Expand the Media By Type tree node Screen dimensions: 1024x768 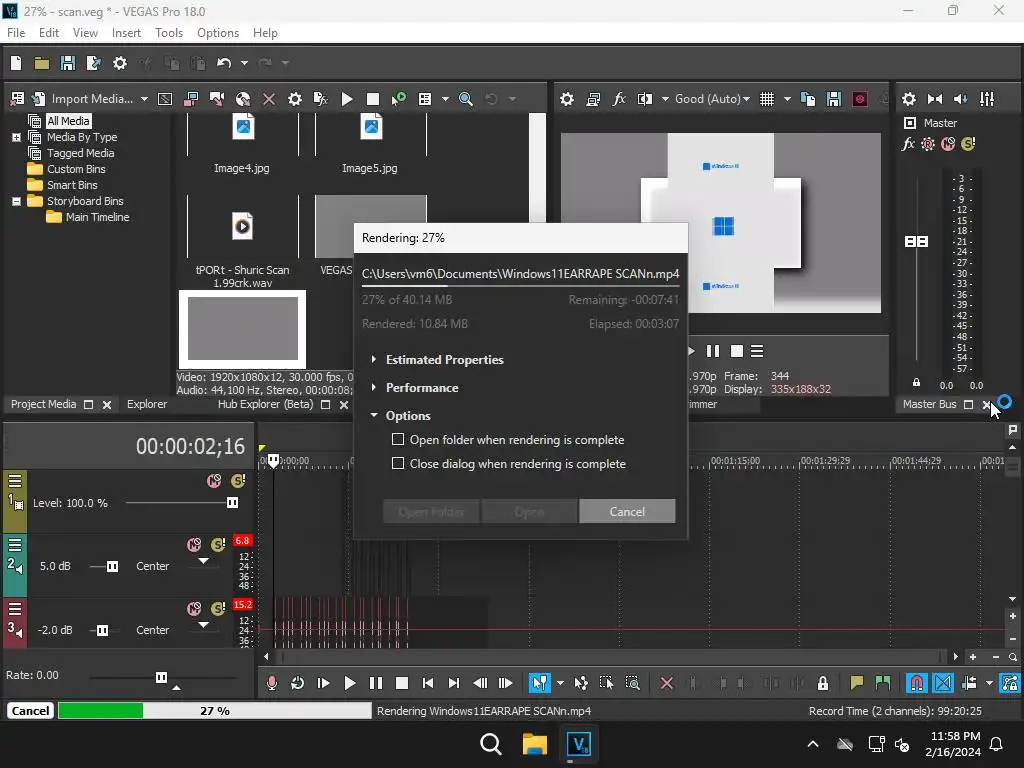[x=16, y=137]
